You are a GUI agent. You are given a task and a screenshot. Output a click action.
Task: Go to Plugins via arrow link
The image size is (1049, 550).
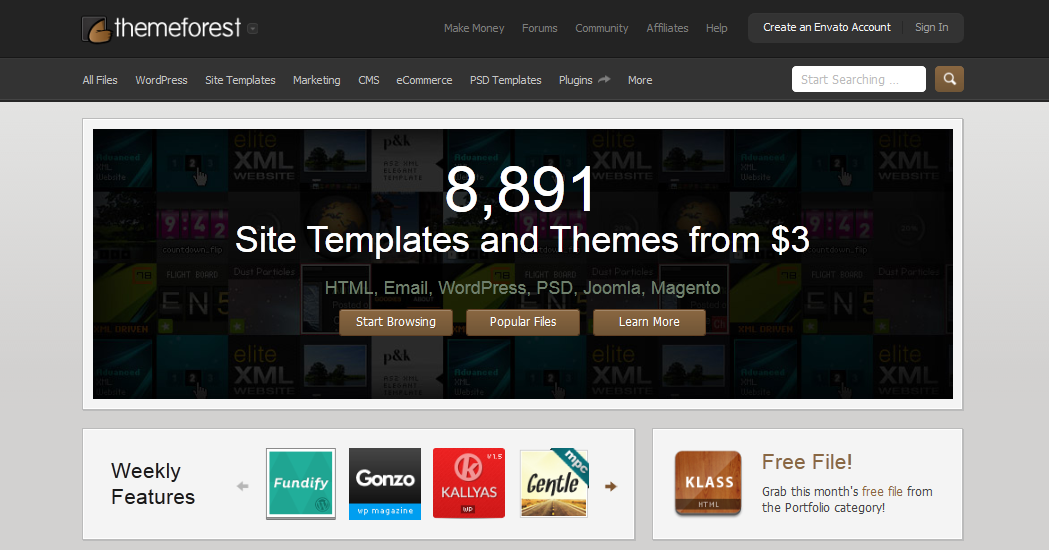(x=584, y=80)
